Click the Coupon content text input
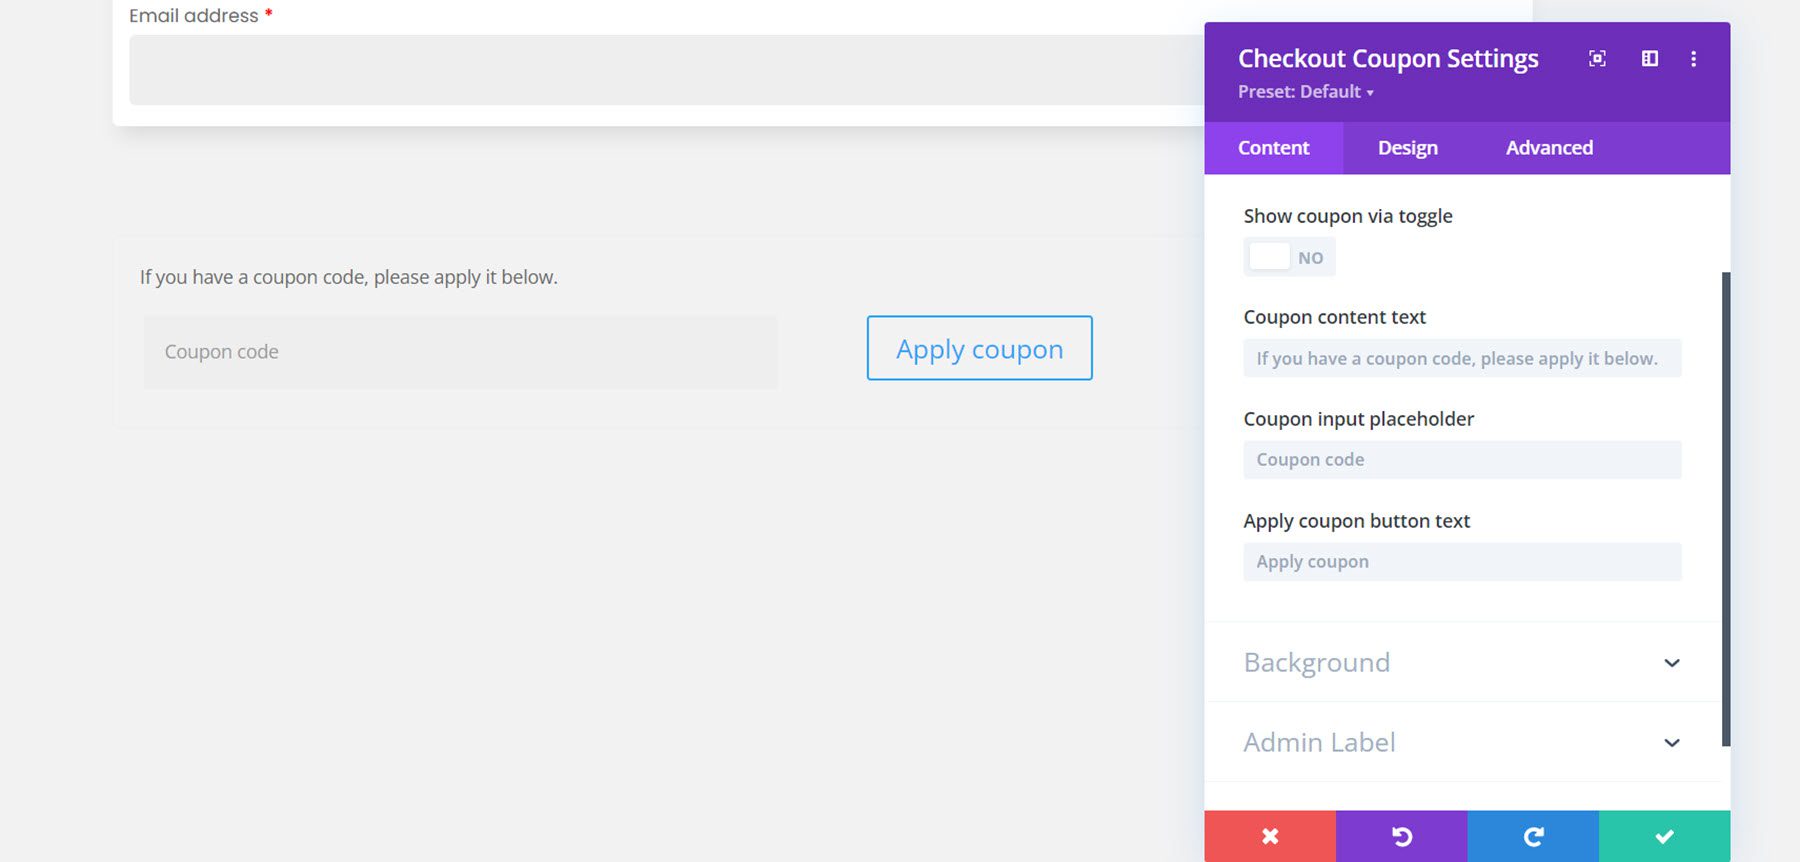1800x862 pixels. click(x=1462, y=359)
